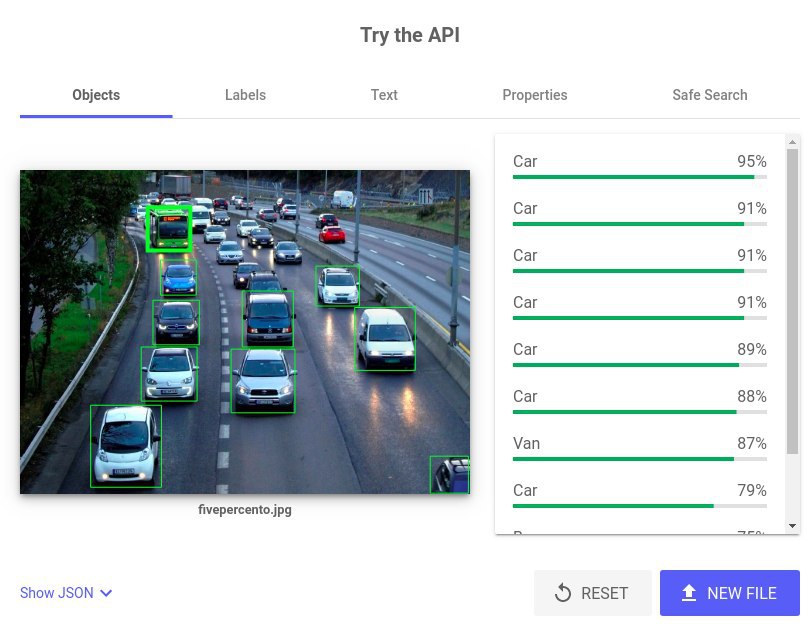The image size is (812, 631).
Task: Click the Car 89% result row
Action: [640, 354]
